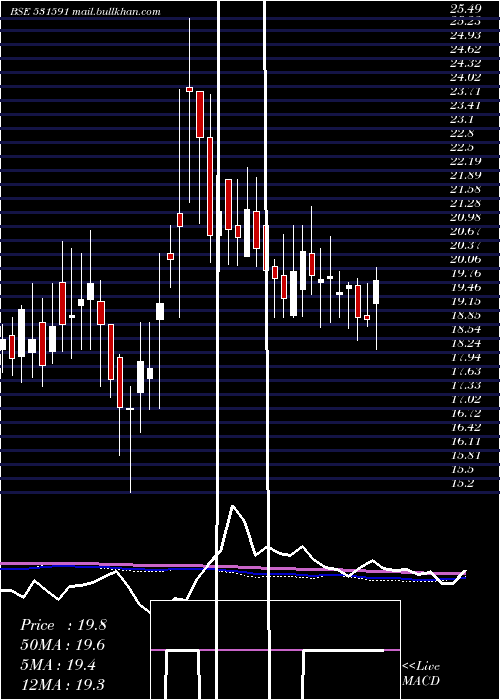
Task: Select the 21.58 price level label
Action: coord(466,189)
